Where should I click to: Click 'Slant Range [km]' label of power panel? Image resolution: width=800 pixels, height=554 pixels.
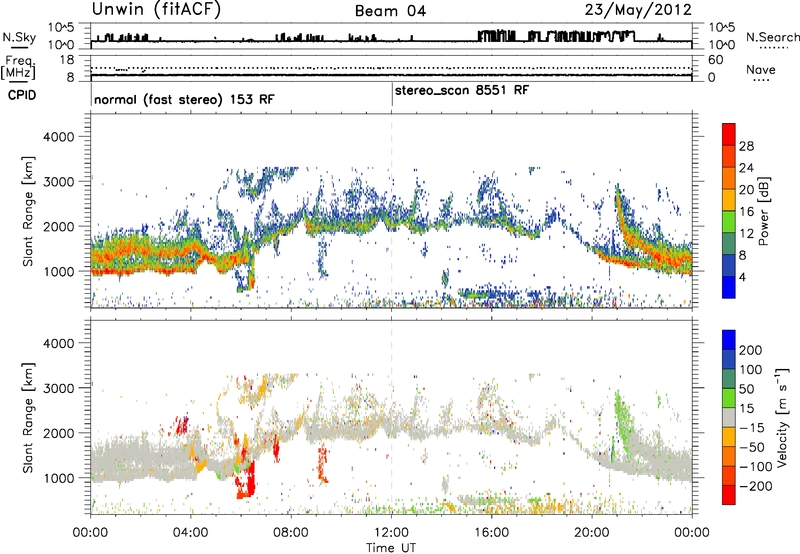pyautogui.click(x=29, y=211)
